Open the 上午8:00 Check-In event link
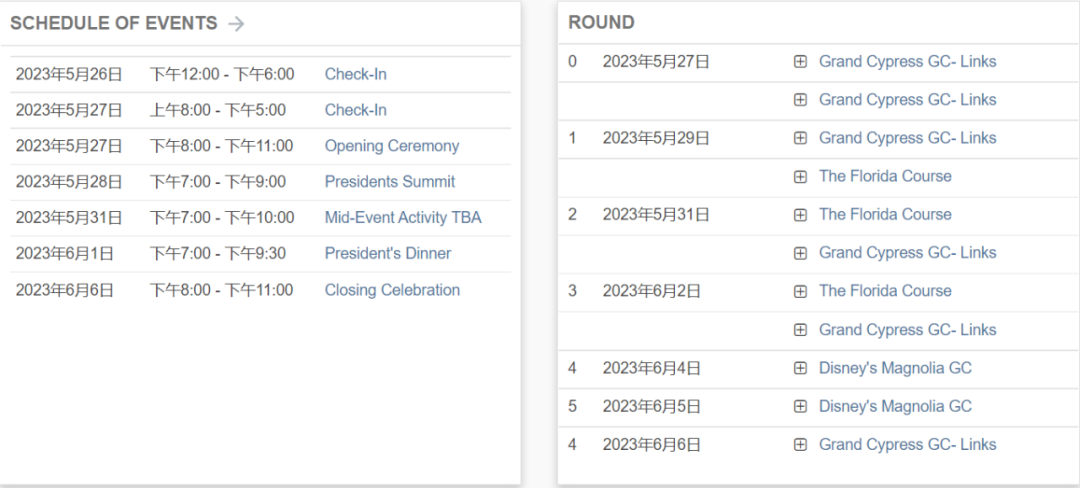 (356, 110)
